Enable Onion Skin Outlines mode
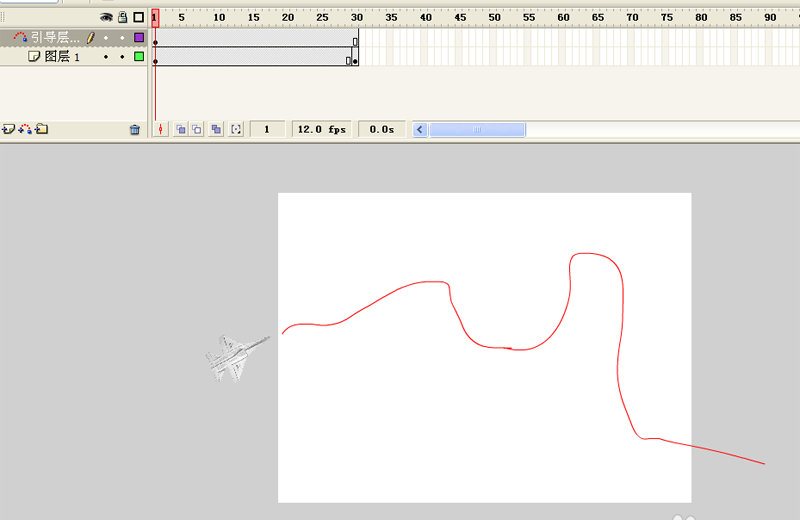This screenshot has height=520, width=800. click(196, 130)
